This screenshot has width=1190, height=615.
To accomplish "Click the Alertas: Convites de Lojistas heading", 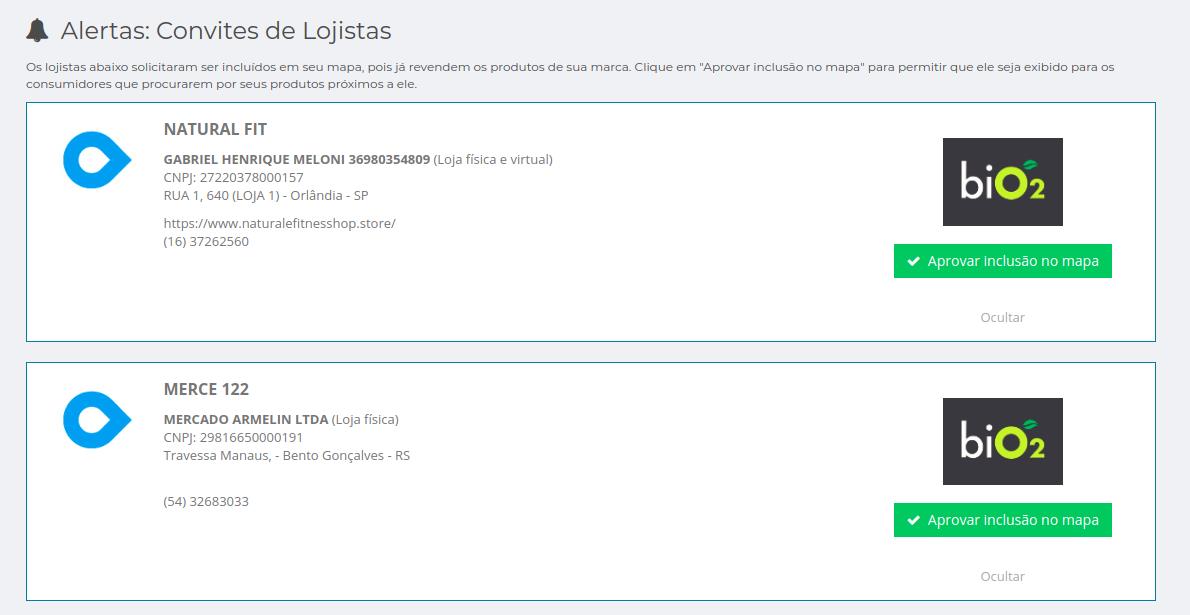I will (226, 31).
